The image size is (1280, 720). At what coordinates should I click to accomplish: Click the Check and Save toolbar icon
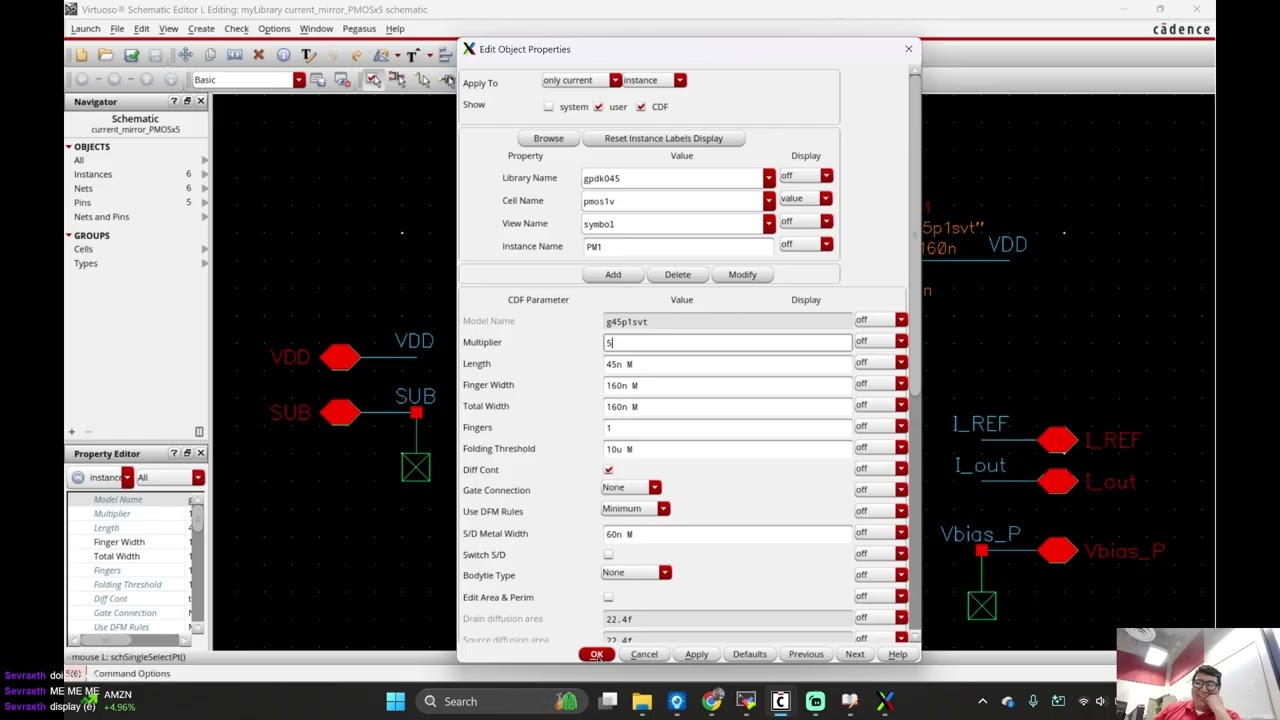pyautogui.click(x=131, y=55)
